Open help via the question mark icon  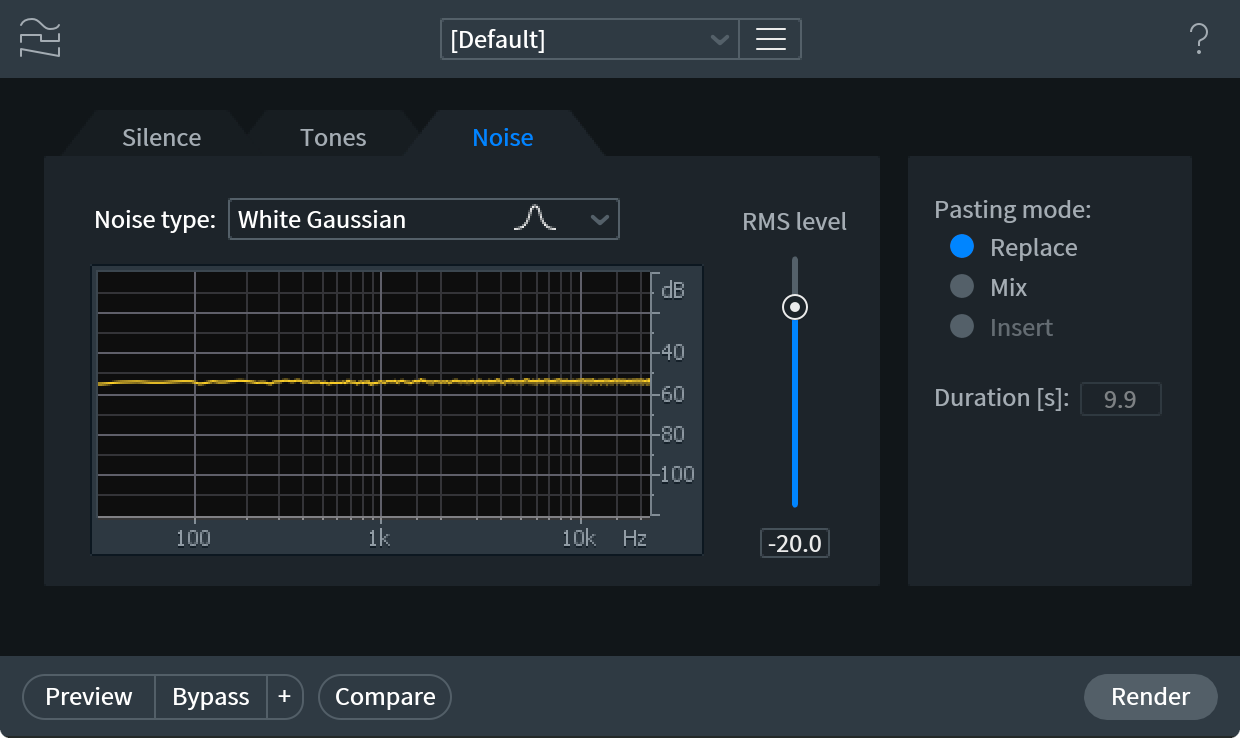[1199, 39]
